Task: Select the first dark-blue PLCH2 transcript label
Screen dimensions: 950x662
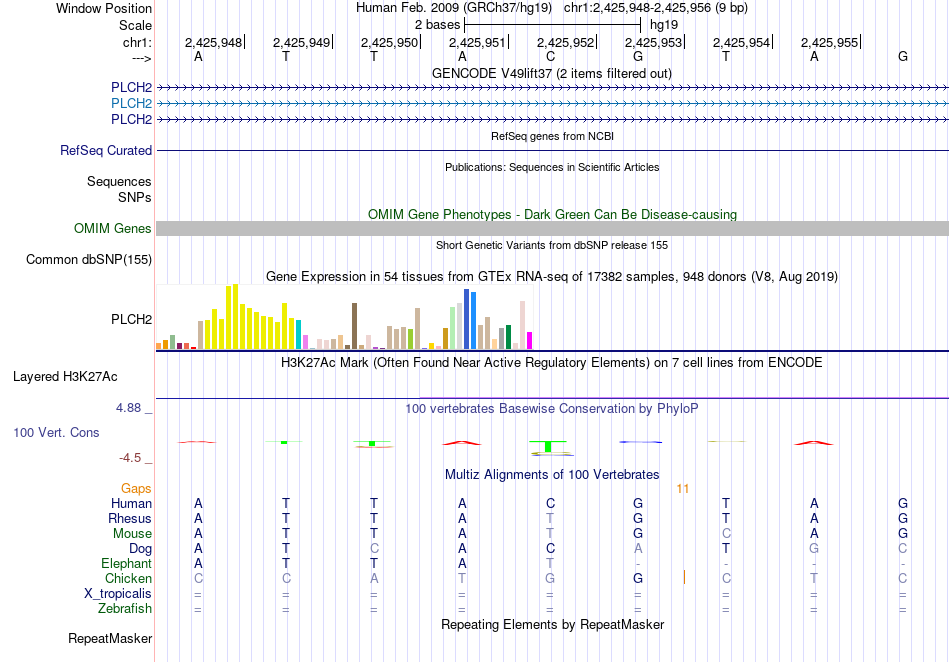Action: click(131, 87)
